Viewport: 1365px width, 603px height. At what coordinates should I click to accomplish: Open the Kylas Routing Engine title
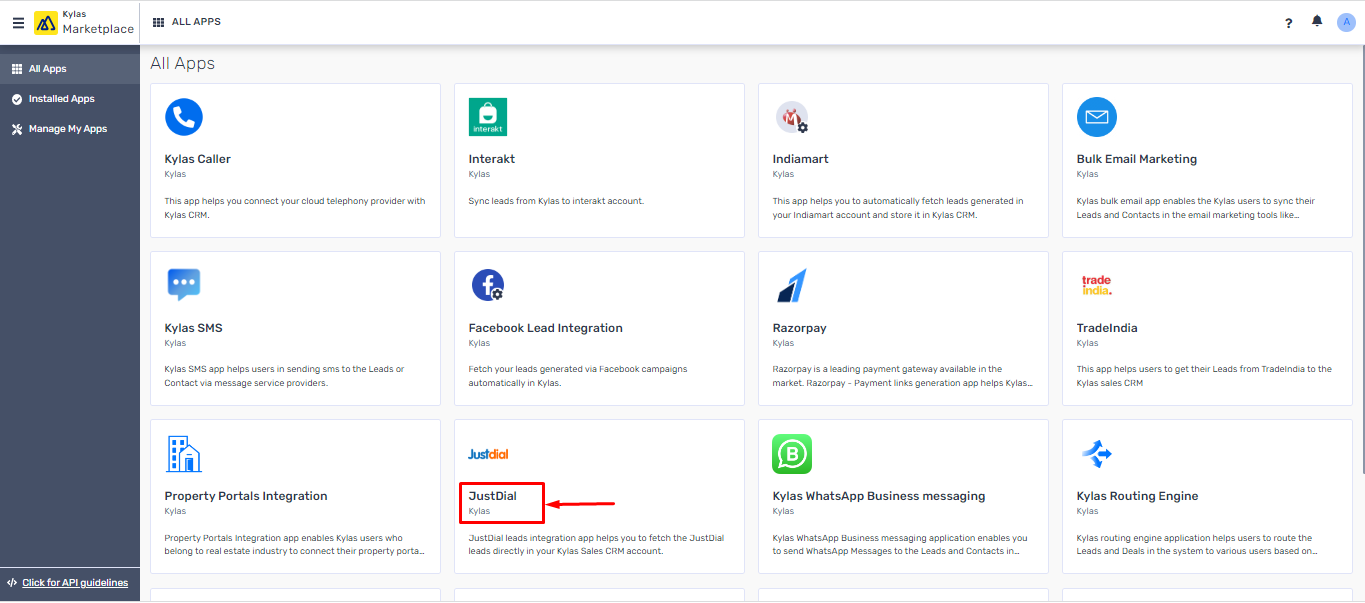pyautogui.click(x=1138, y=496)
